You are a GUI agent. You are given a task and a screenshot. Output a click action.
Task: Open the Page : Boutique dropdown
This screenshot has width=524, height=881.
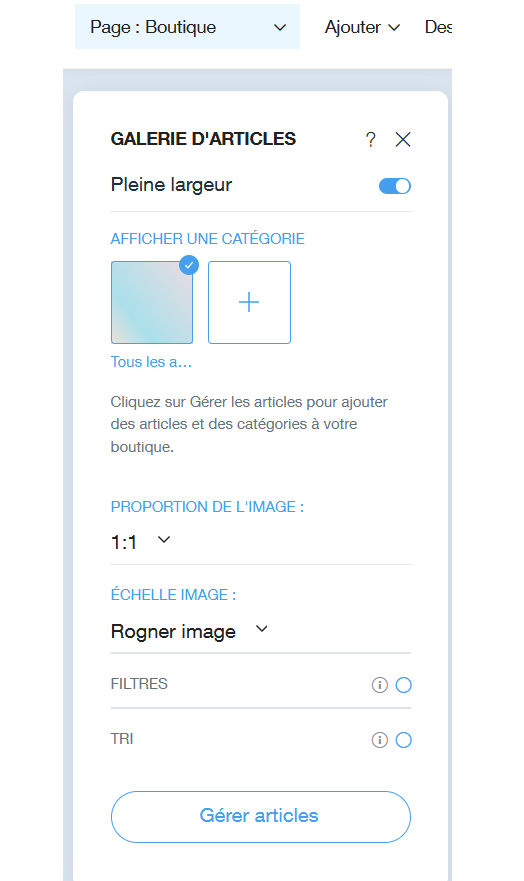coord(188,27)
